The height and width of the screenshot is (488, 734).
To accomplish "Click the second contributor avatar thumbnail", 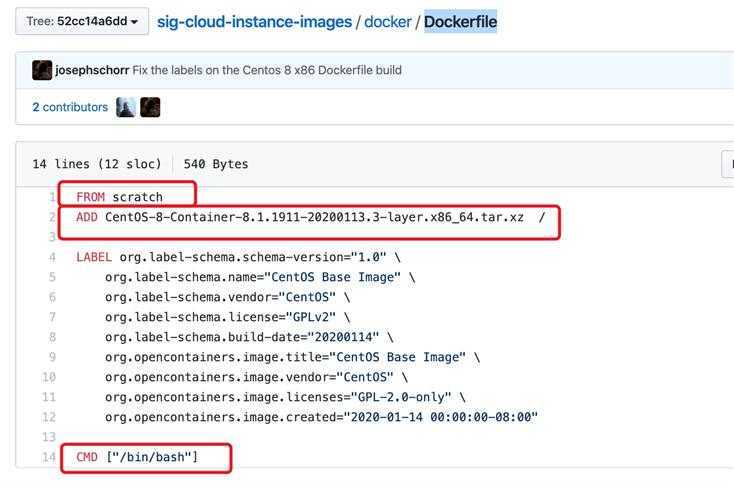I will pos(150,107).
